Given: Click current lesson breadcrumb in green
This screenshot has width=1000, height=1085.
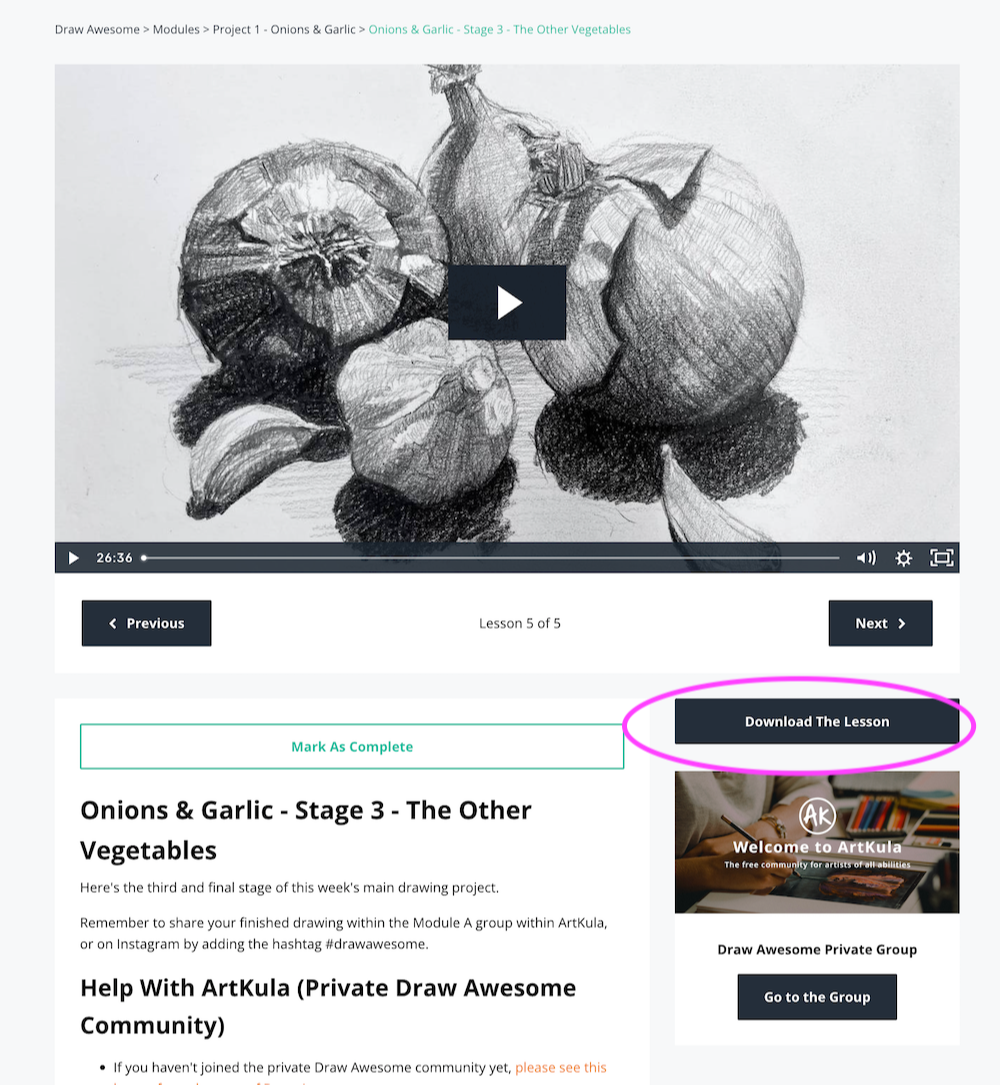Looking at the screenshot, I should click(499, 30).
